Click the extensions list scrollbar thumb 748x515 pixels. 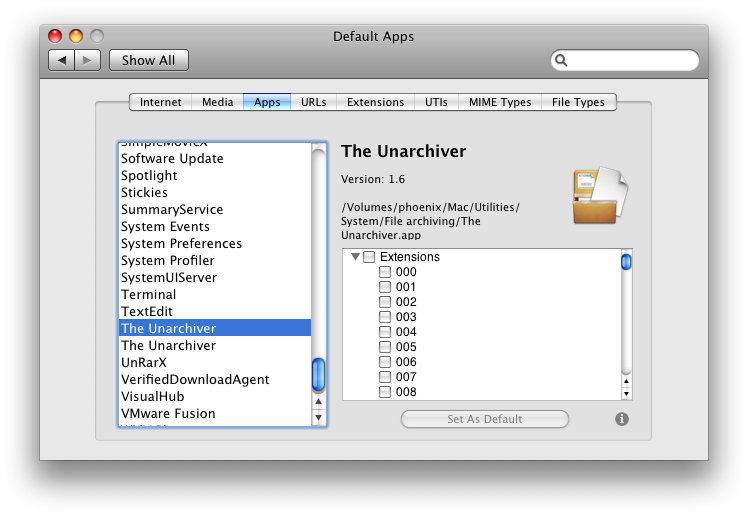click(626, 262)
